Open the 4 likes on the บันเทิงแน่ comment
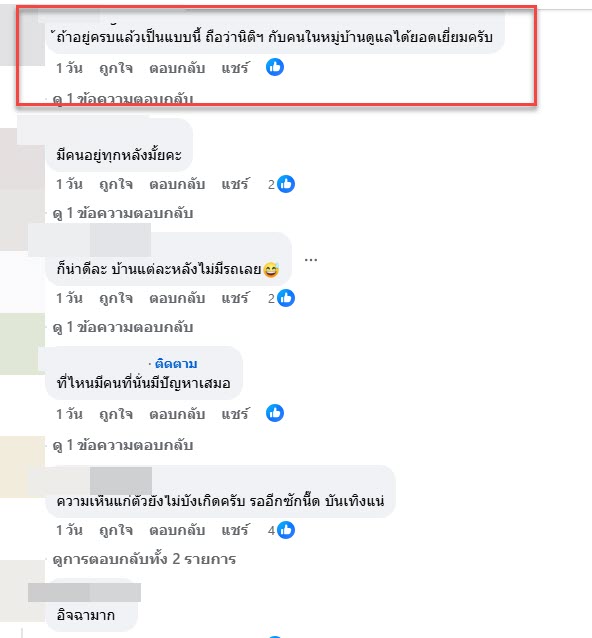 [x=281, y=530]
